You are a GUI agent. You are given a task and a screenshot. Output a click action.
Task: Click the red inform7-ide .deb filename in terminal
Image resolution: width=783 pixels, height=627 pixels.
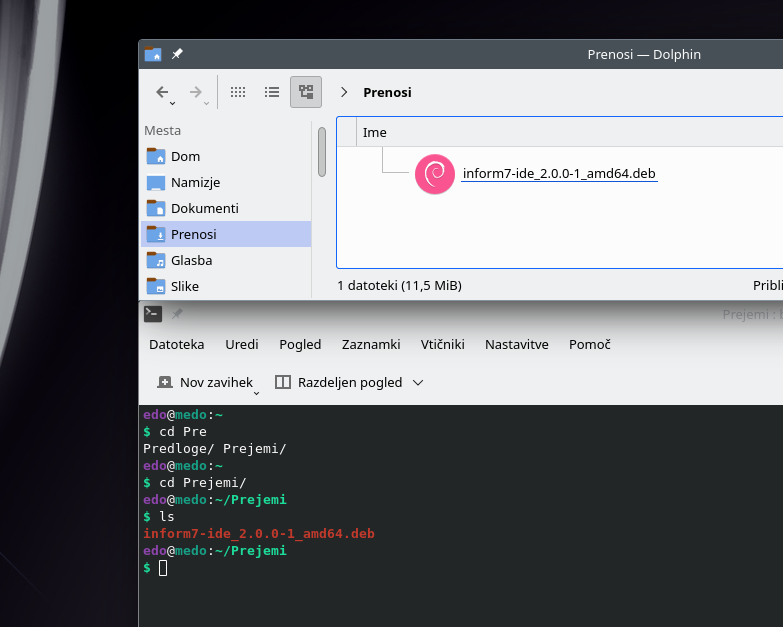click(259, 534)
